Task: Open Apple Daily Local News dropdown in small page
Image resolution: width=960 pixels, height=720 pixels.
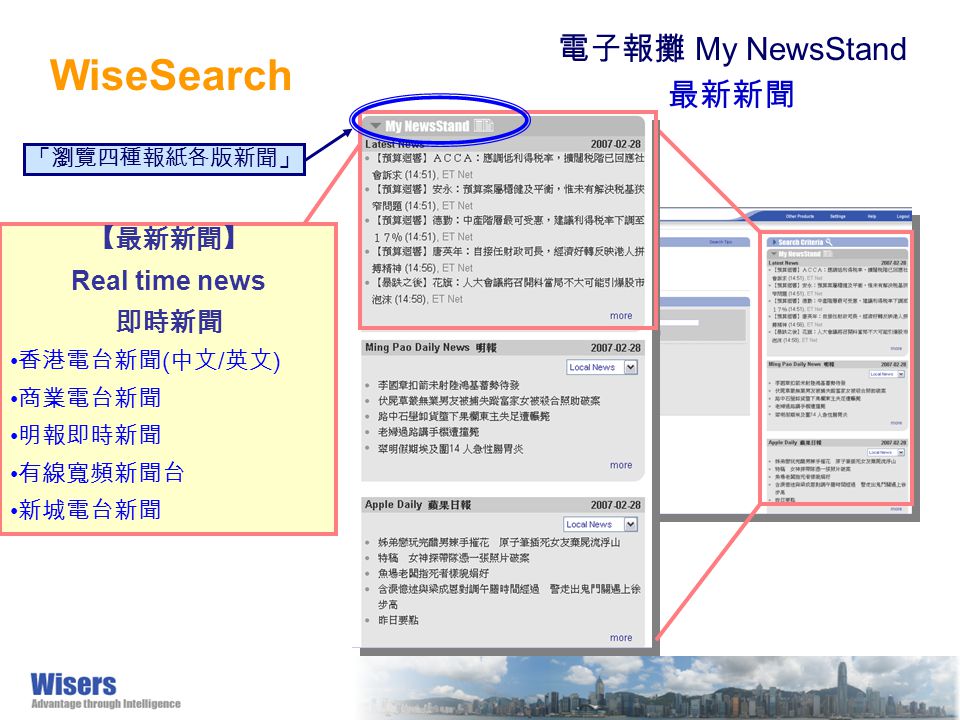Action: [x=885, y=452]
